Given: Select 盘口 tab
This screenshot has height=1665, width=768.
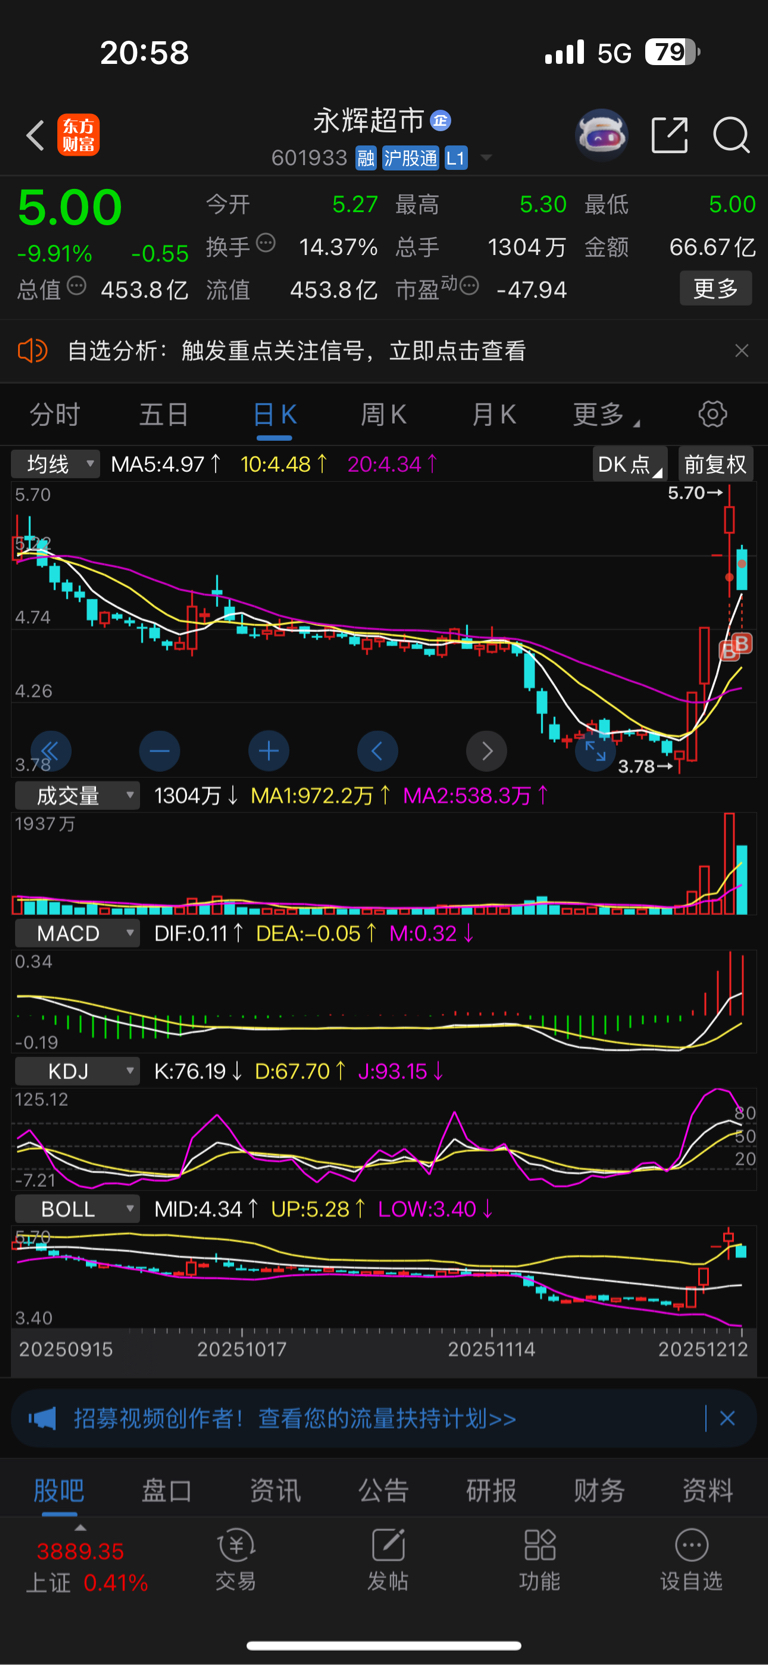Looking at the screenshot, I should [167, 1491].
